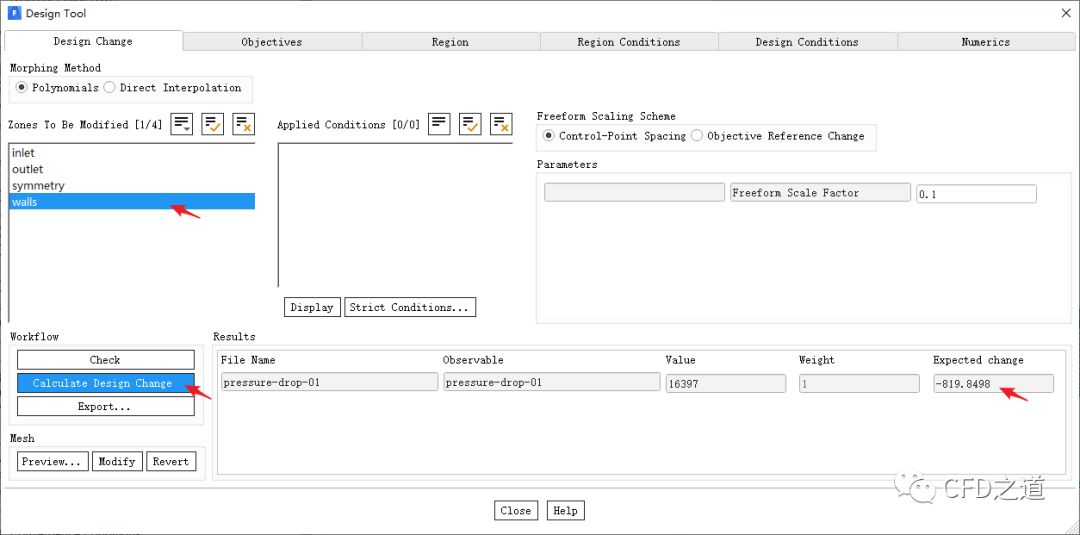Select all Applied Conditions entries

click(470, 125)
